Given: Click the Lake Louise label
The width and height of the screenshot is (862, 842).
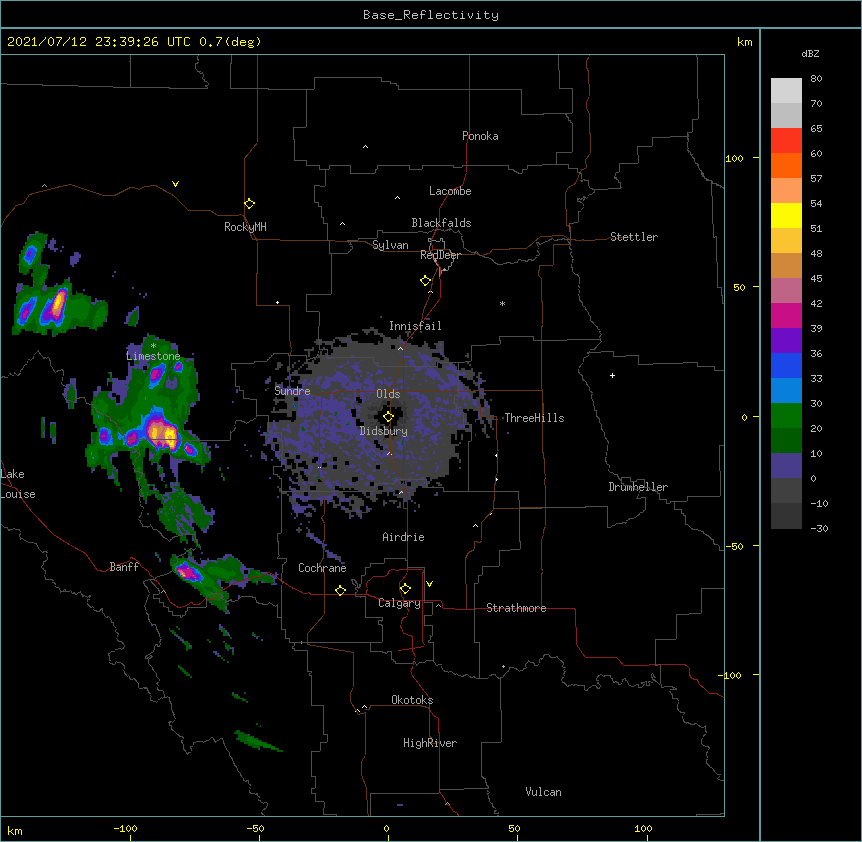Looking at the screenshot, I should pos(18,484).
